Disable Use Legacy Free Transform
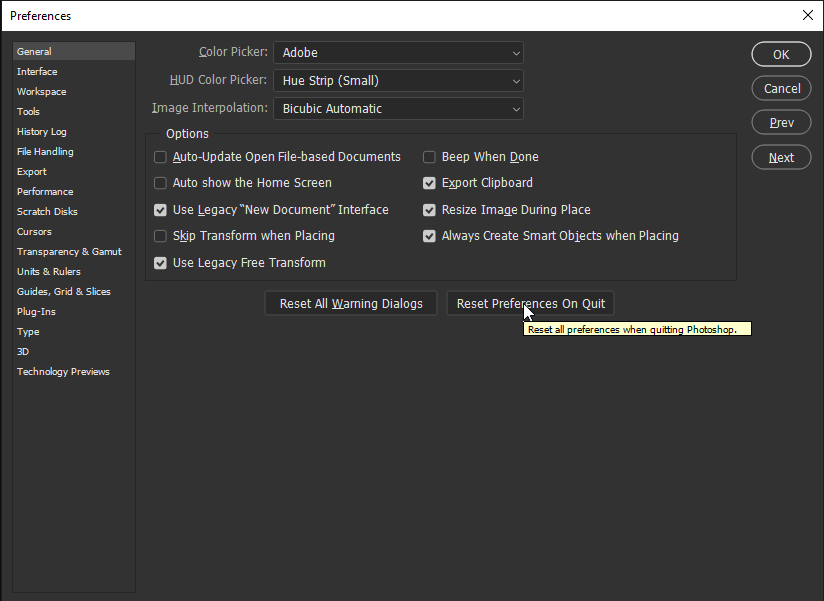The width and height of the screenshot is (824, 601). pos(160,263)
